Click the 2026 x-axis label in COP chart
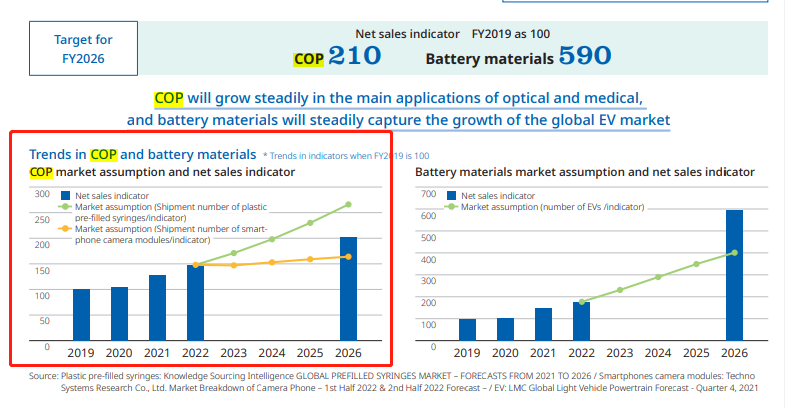Image resolution: width=785 pixels, height=408 pixels. [348, 353]
